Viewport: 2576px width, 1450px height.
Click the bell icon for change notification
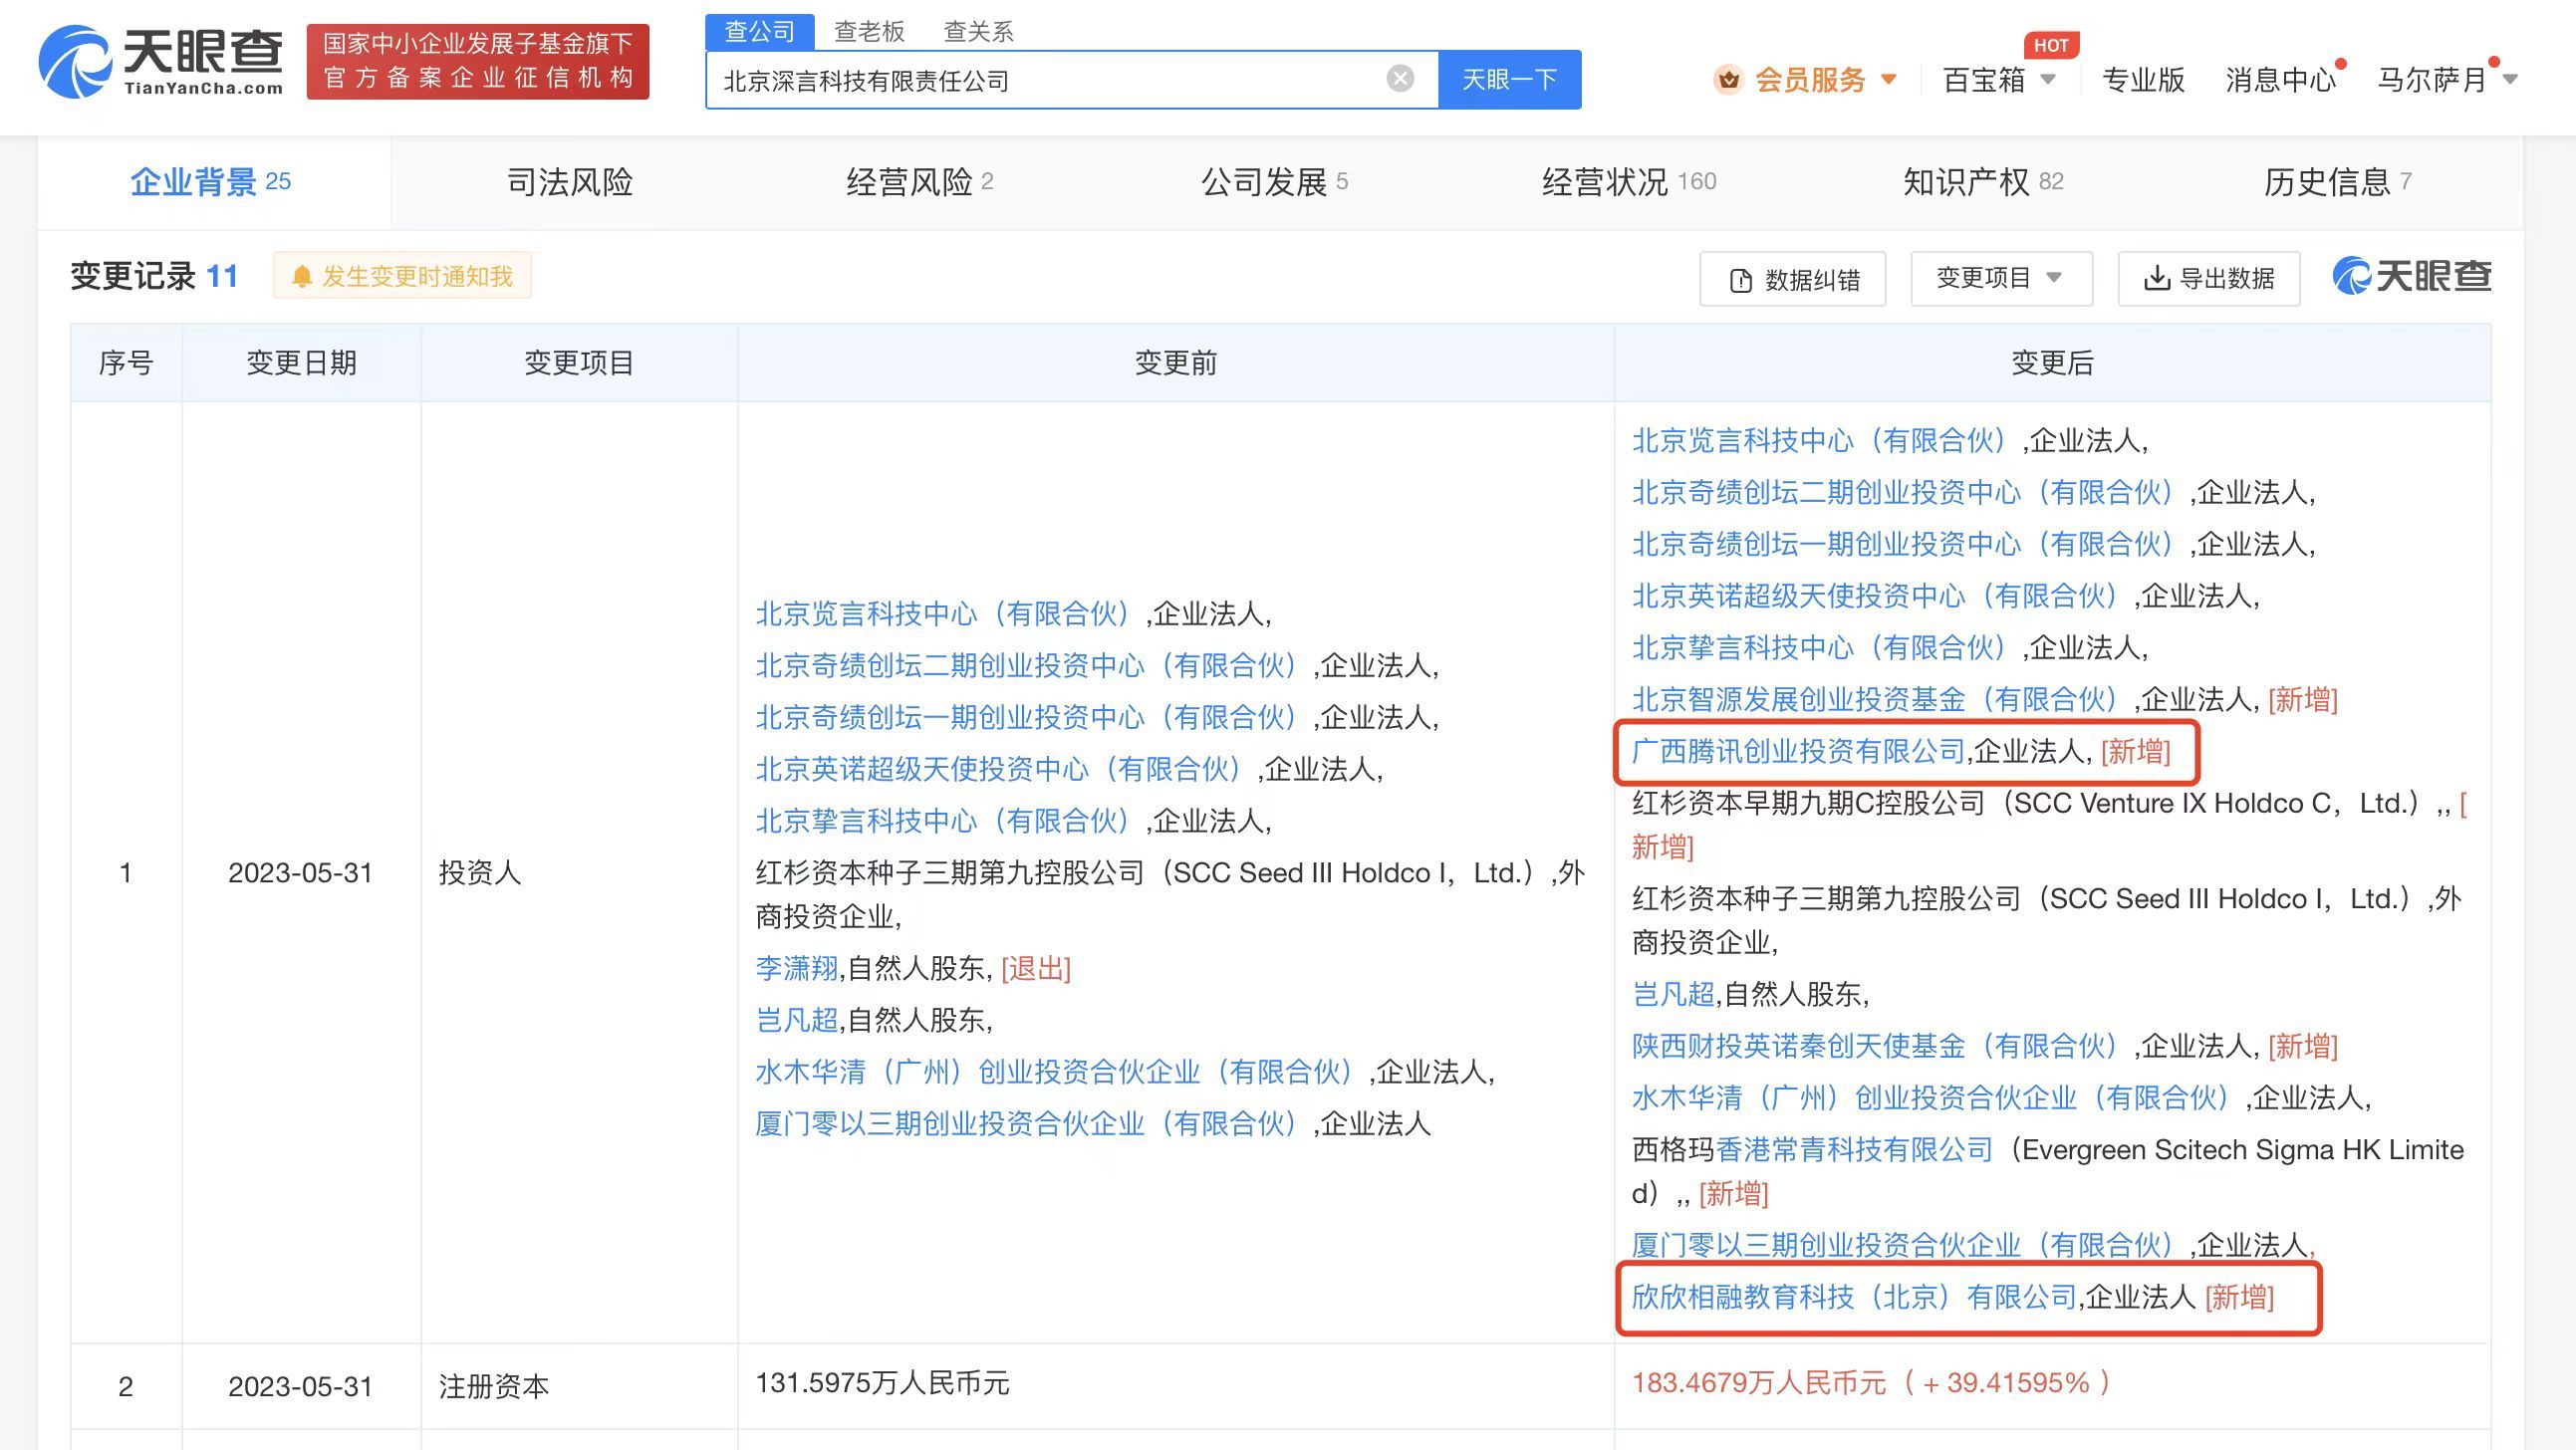tap(302, 277)
